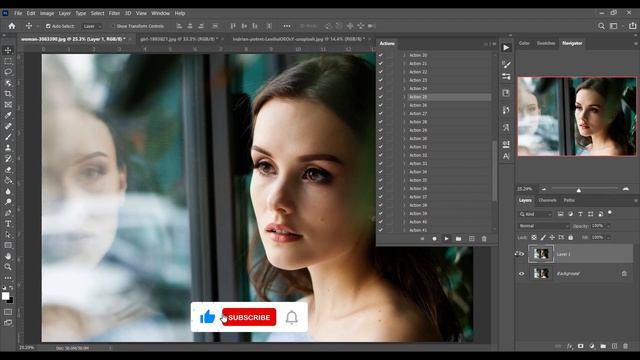The height and width of the screenshot is (360, 640).
Task: Open the blend mode Normal dropdown
Action: pos(544,226)
